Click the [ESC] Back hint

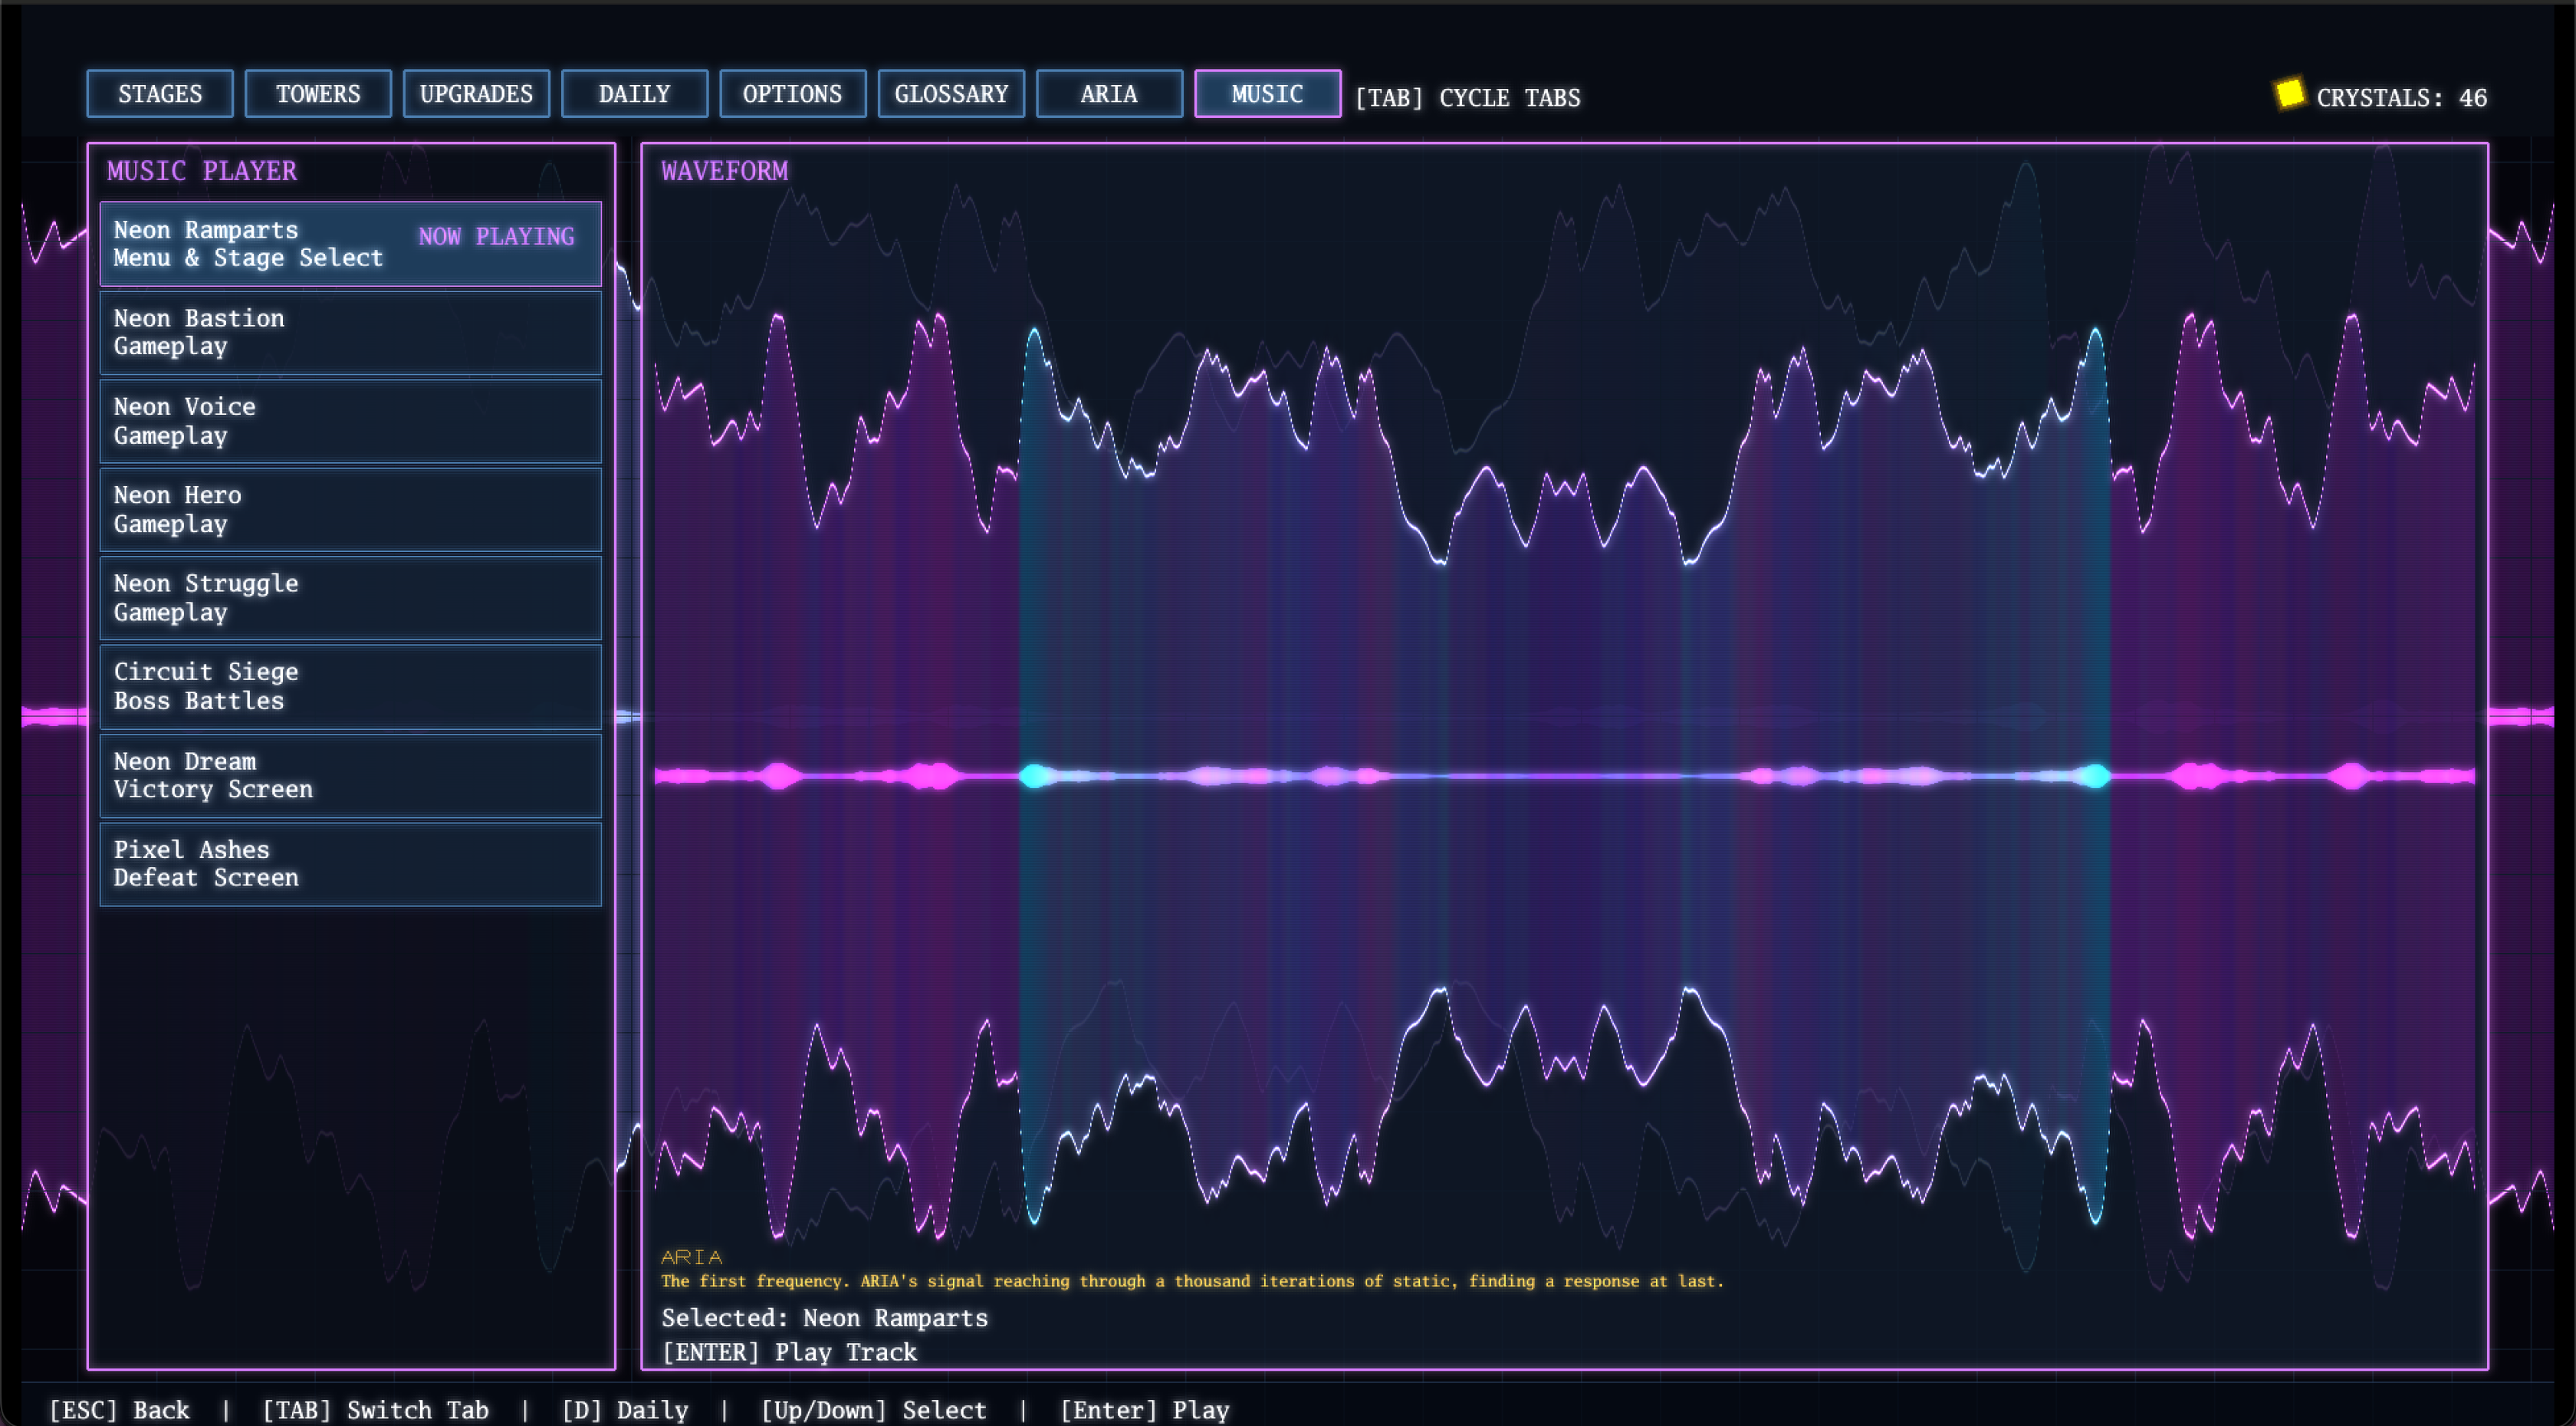click(119, 1410)
